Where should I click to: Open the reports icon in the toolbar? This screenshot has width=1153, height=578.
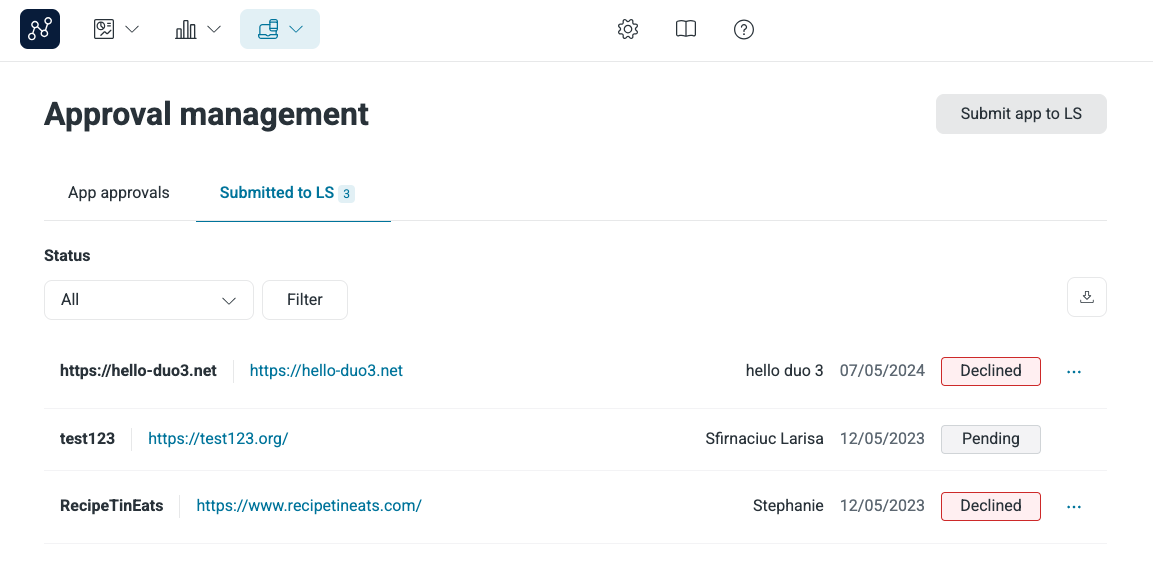(103, 29)
